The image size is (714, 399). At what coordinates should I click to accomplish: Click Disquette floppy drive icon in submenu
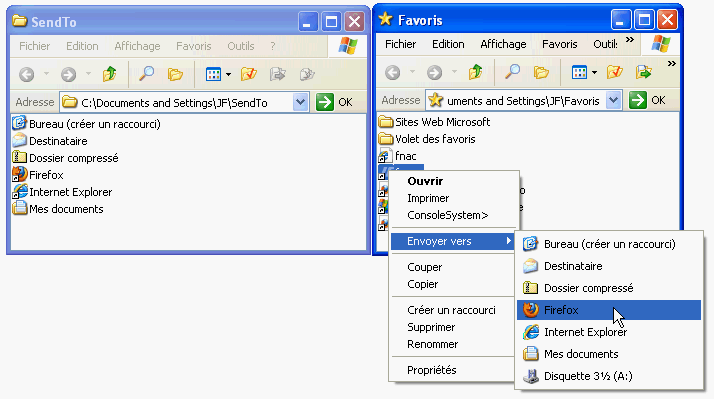530,376
